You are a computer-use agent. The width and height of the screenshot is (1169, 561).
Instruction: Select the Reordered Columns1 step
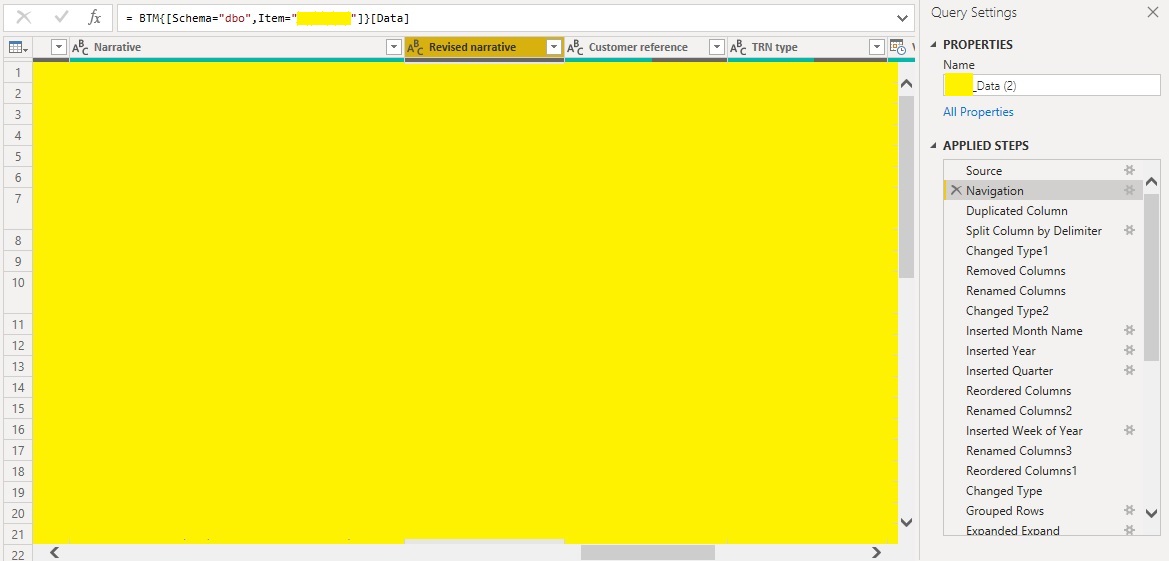click(x=1043, y=471)
